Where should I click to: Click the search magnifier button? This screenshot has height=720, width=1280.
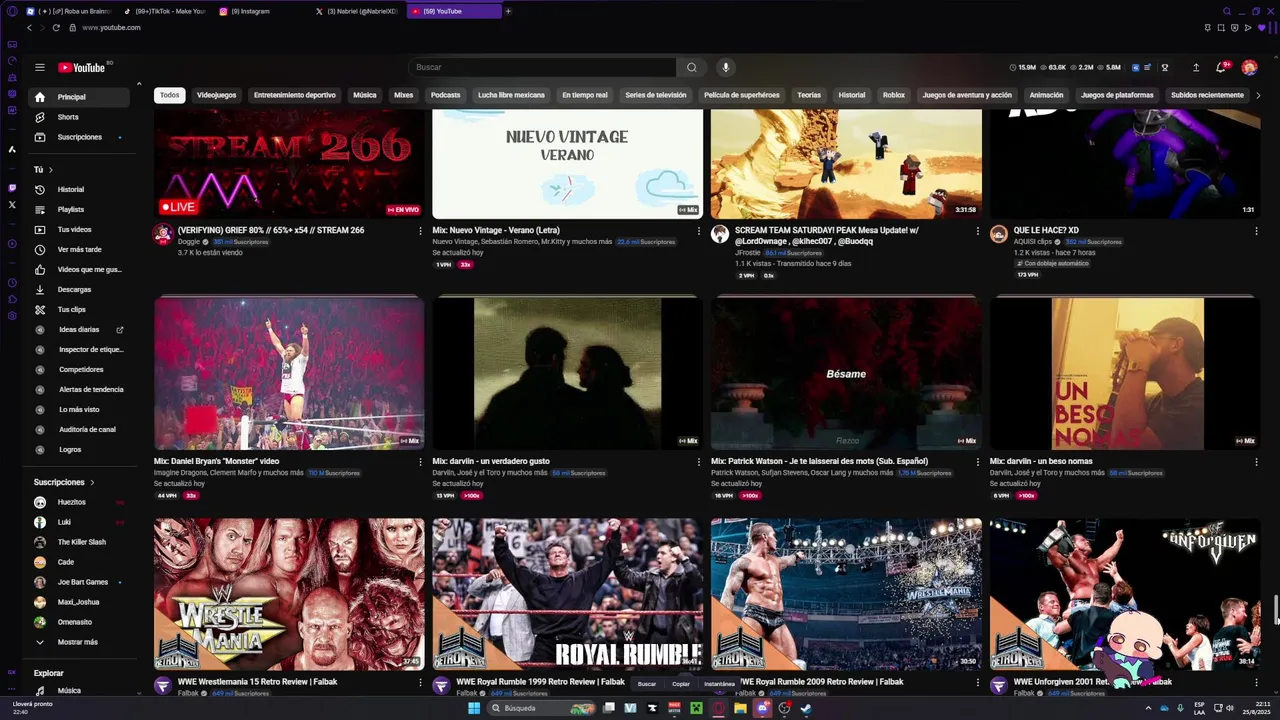[x=691, y=67]
